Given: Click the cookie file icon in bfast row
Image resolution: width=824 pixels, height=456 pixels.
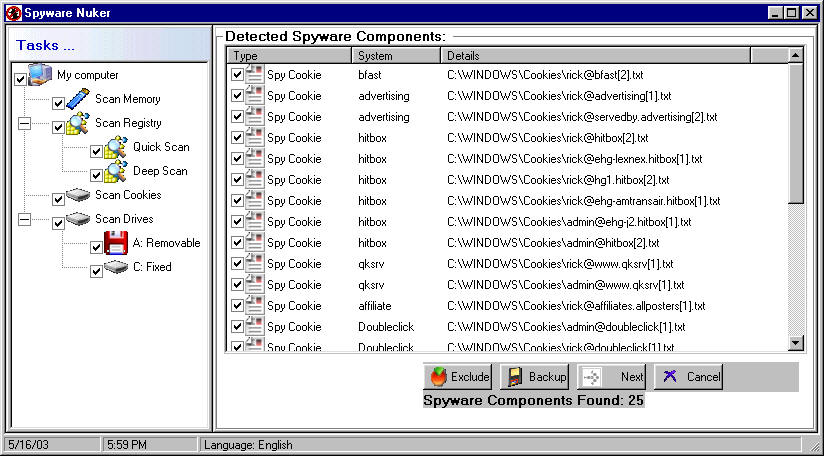Looking at the screenshot, I should coord(255,74).
